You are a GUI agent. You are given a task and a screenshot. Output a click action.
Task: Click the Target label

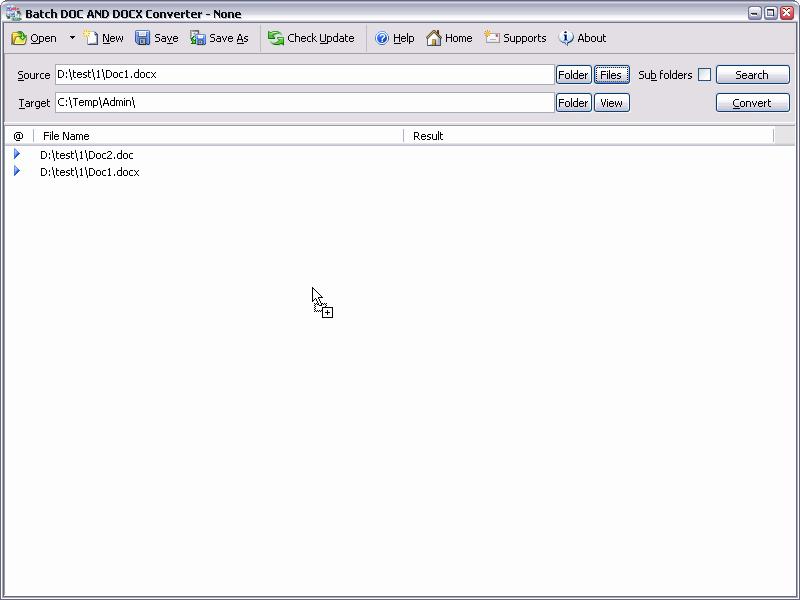click(x=34, y=104)
